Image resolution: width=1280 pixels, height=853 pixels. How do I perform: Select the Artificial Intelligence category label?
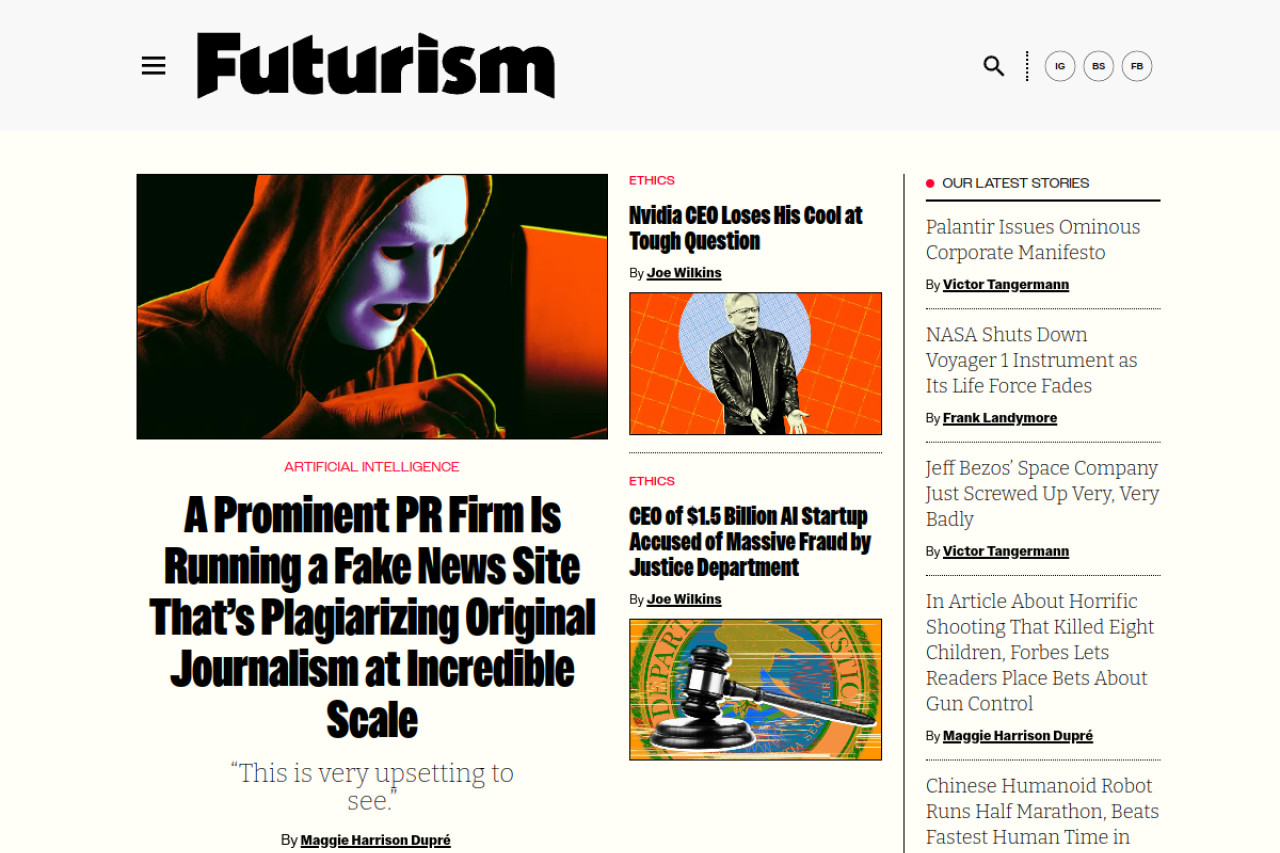[x=372, y=467]
